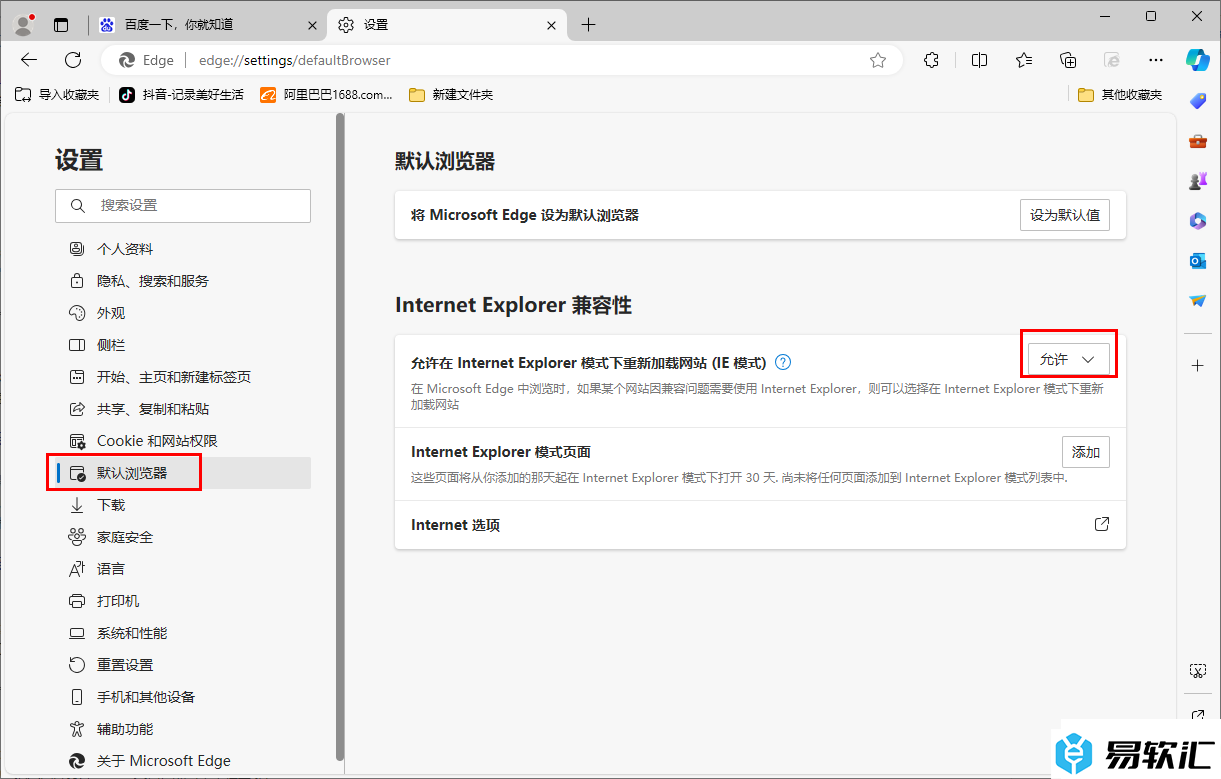The height and width of the screenshot is (779, 1221).
Task: Open the 阿里巴巴1688.com bookmark
Action: [326, 95]
